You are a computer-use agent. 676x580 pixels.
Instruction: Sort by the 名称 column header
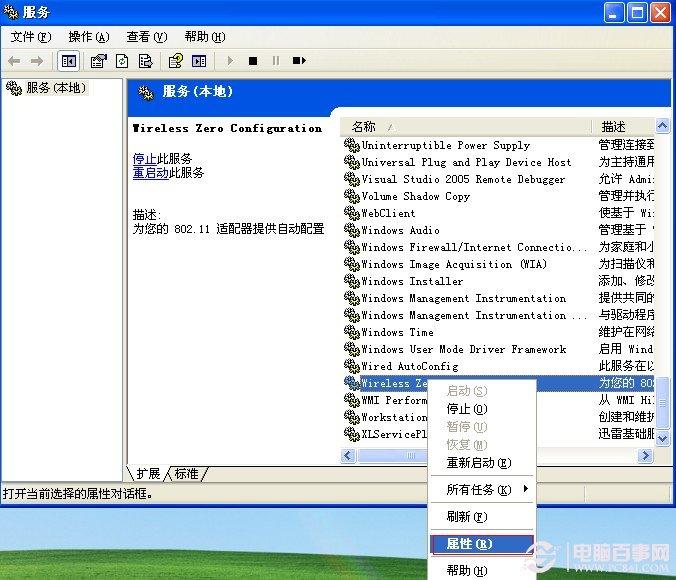pos(466,127)
